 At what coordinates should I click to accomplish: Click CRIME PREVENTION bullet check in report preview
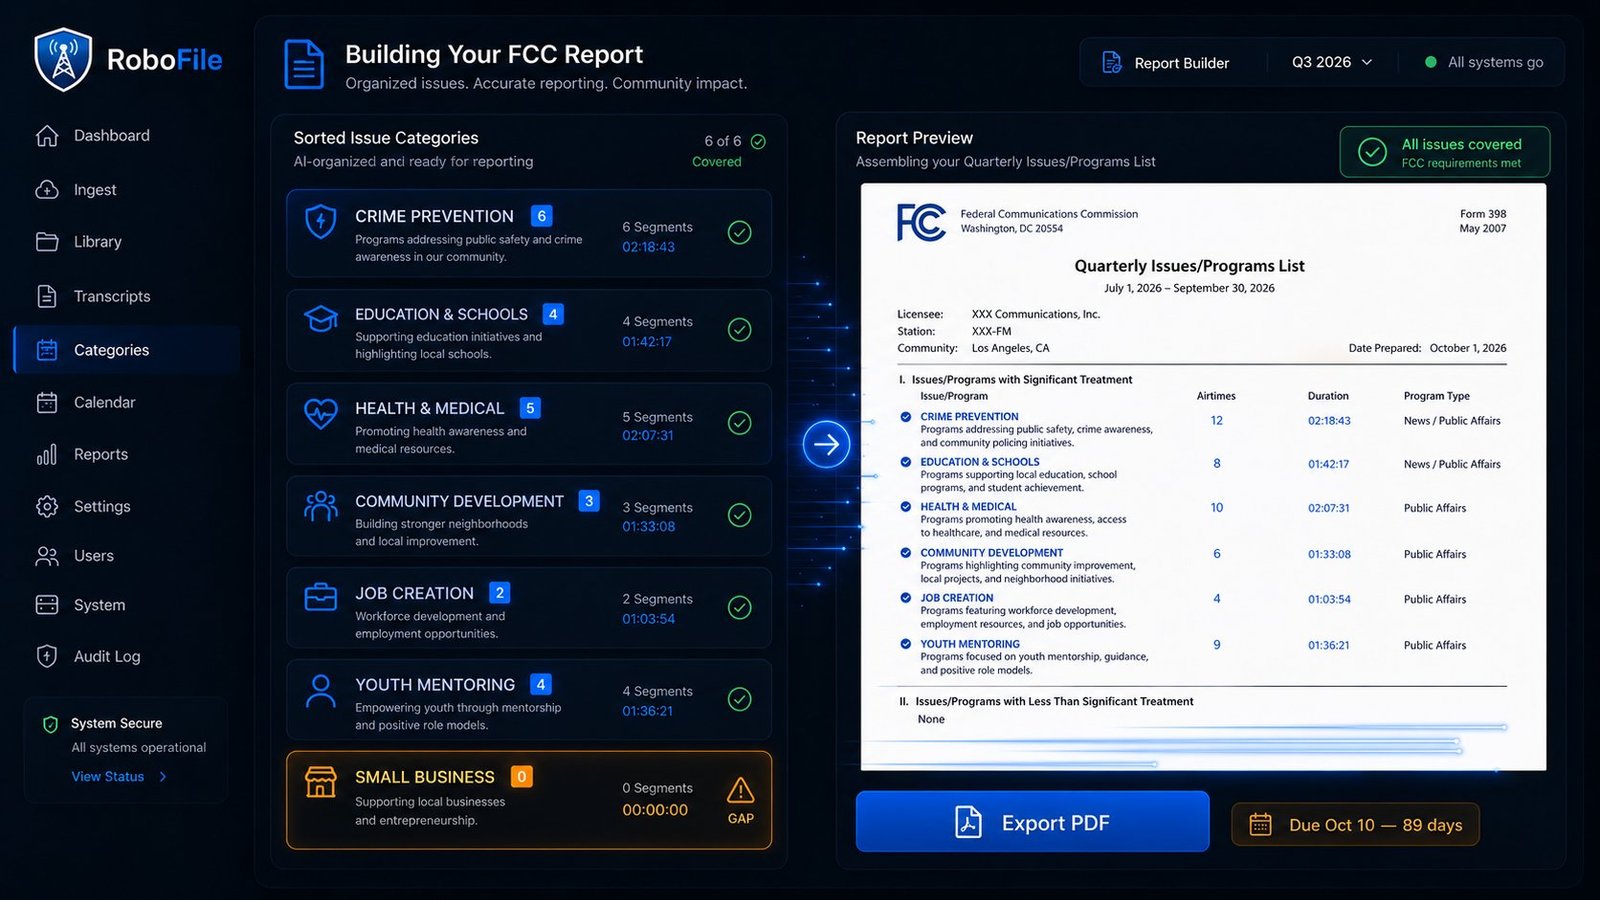point(906,417)
